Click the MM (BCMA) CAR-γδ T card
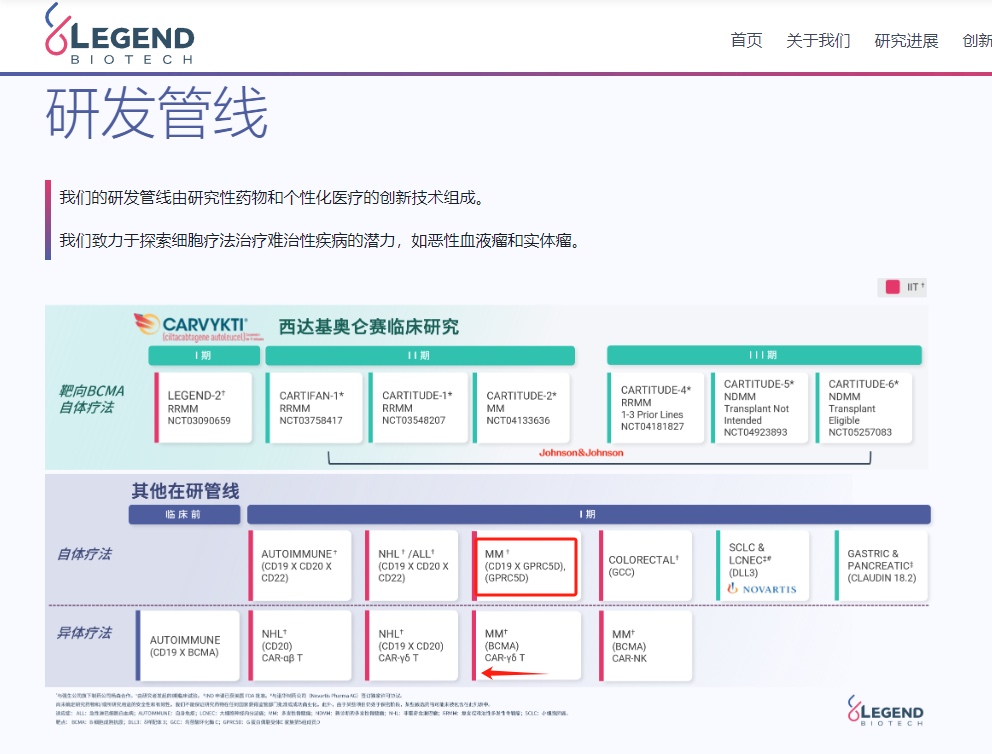The height and width of the screenshot is (754, 992). (526, 646)
